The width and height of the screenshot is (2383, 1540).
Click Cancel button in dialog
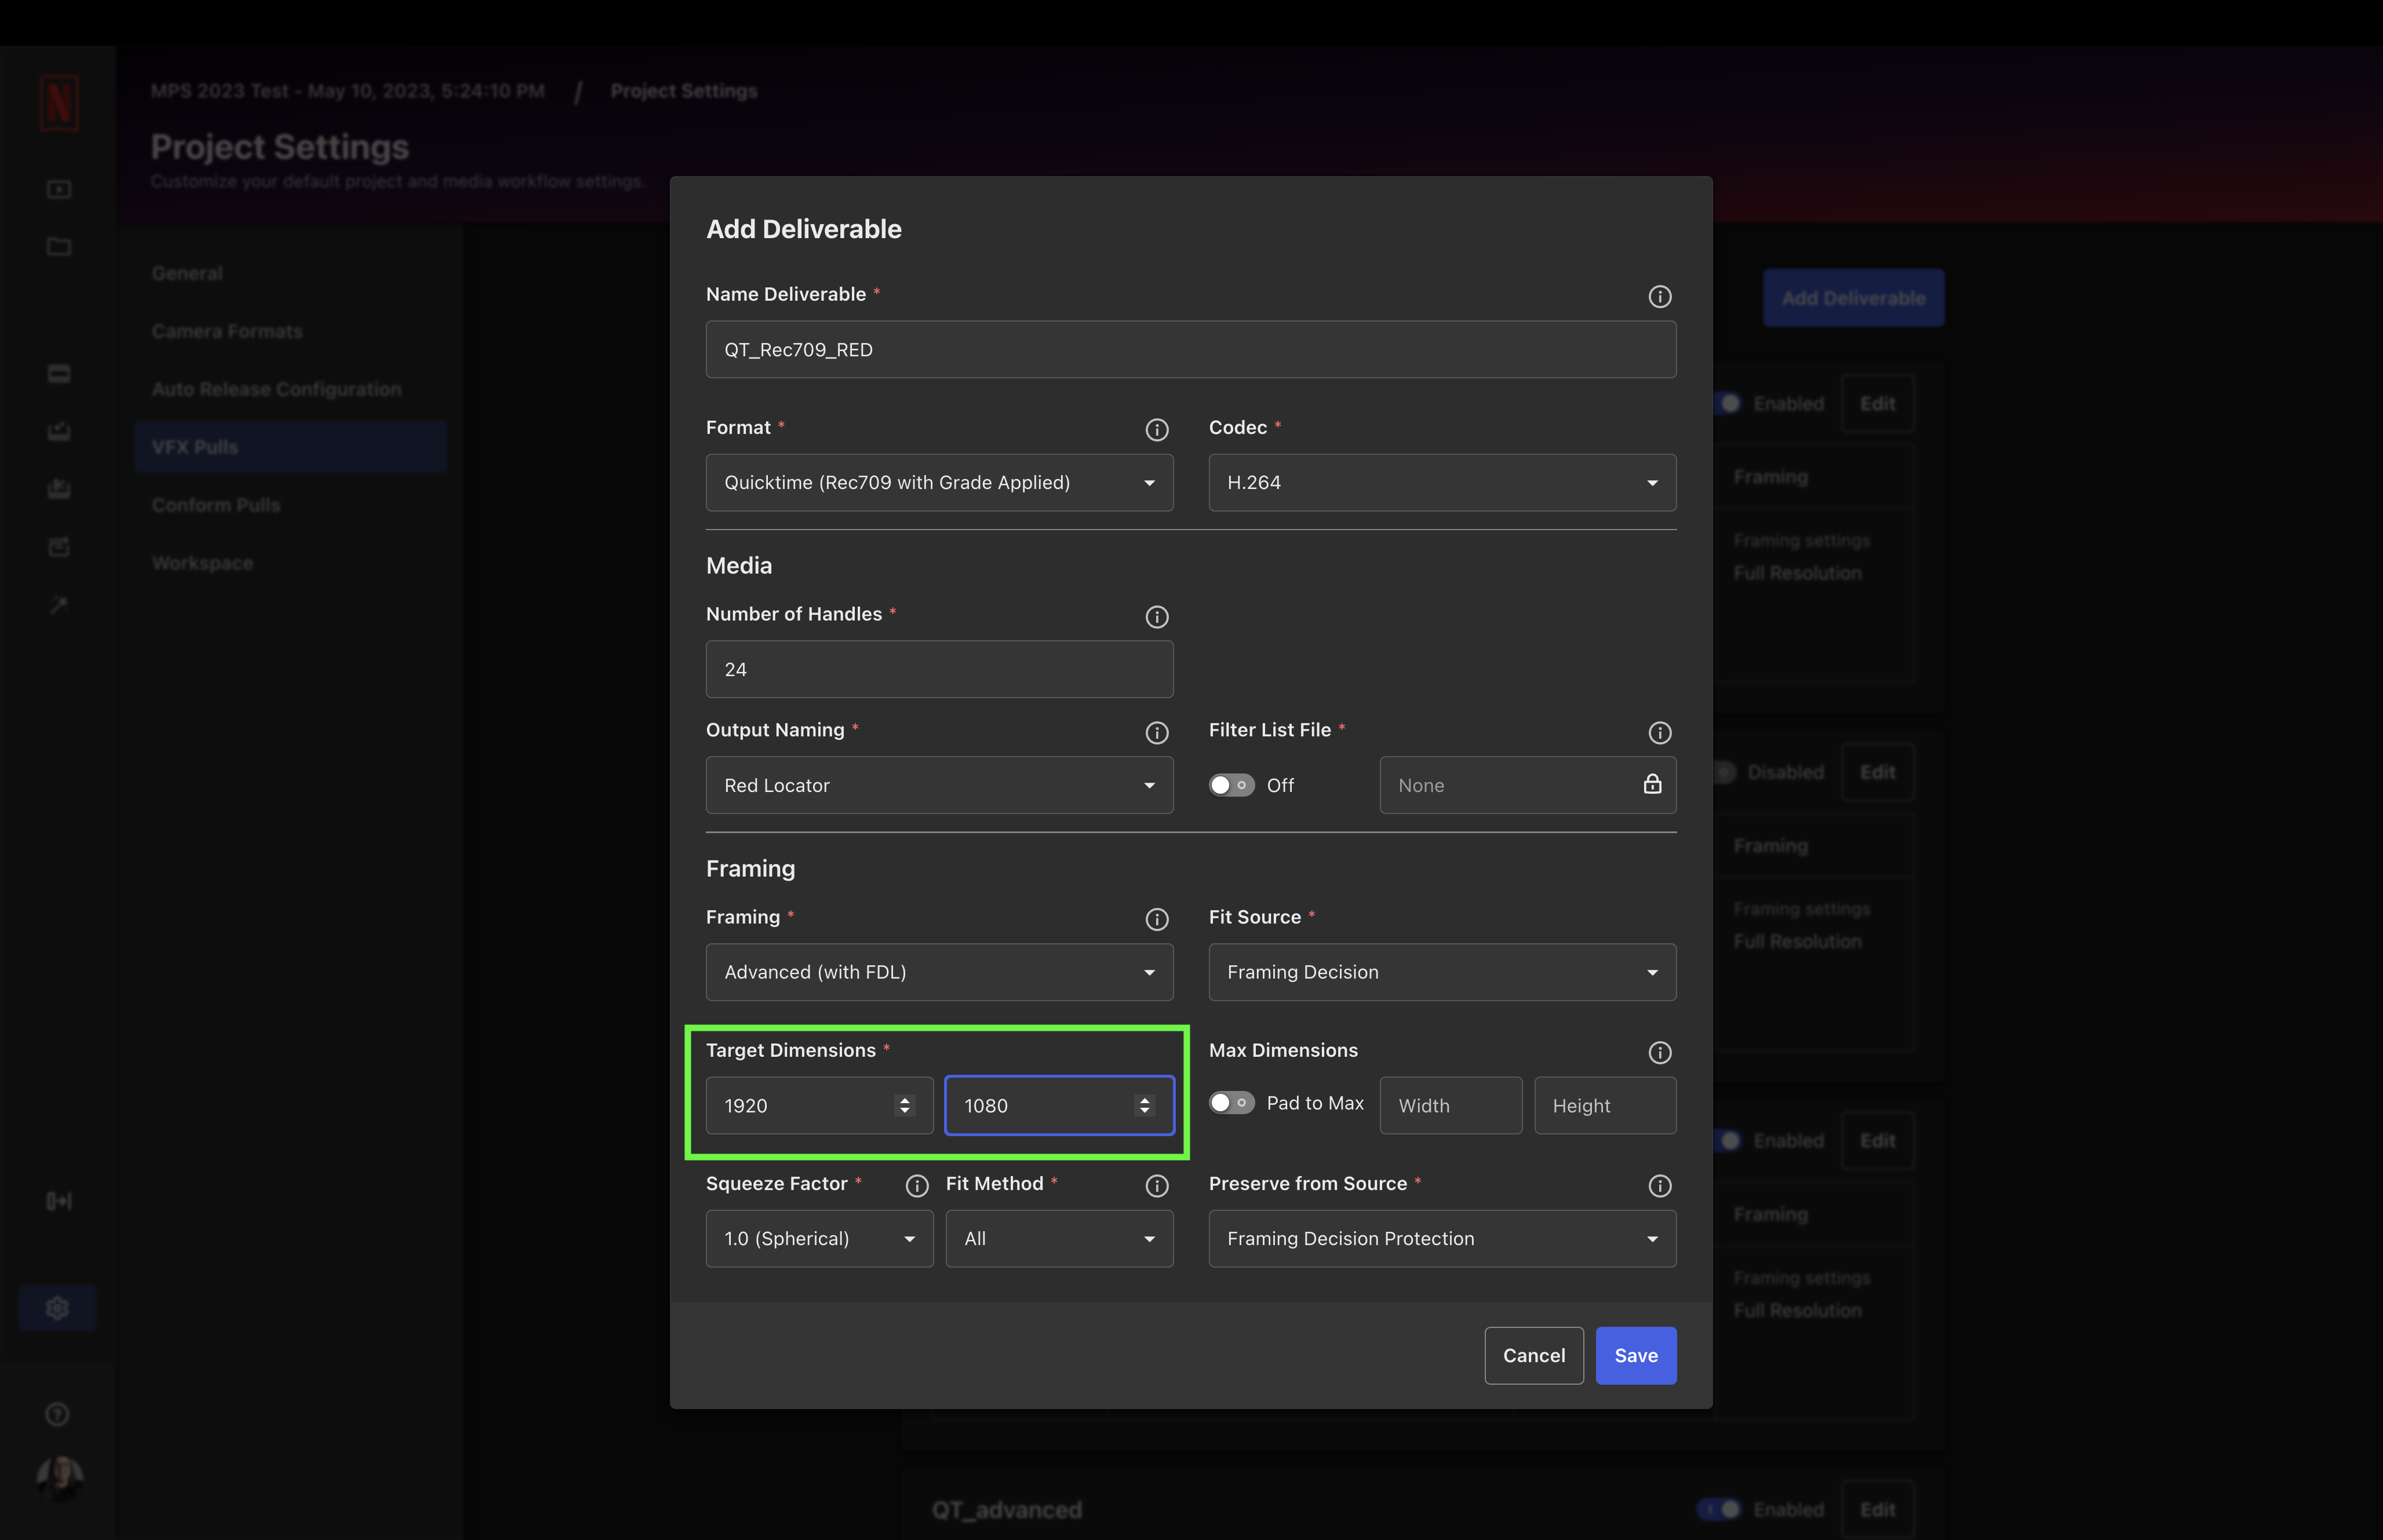[1533, 1355]
